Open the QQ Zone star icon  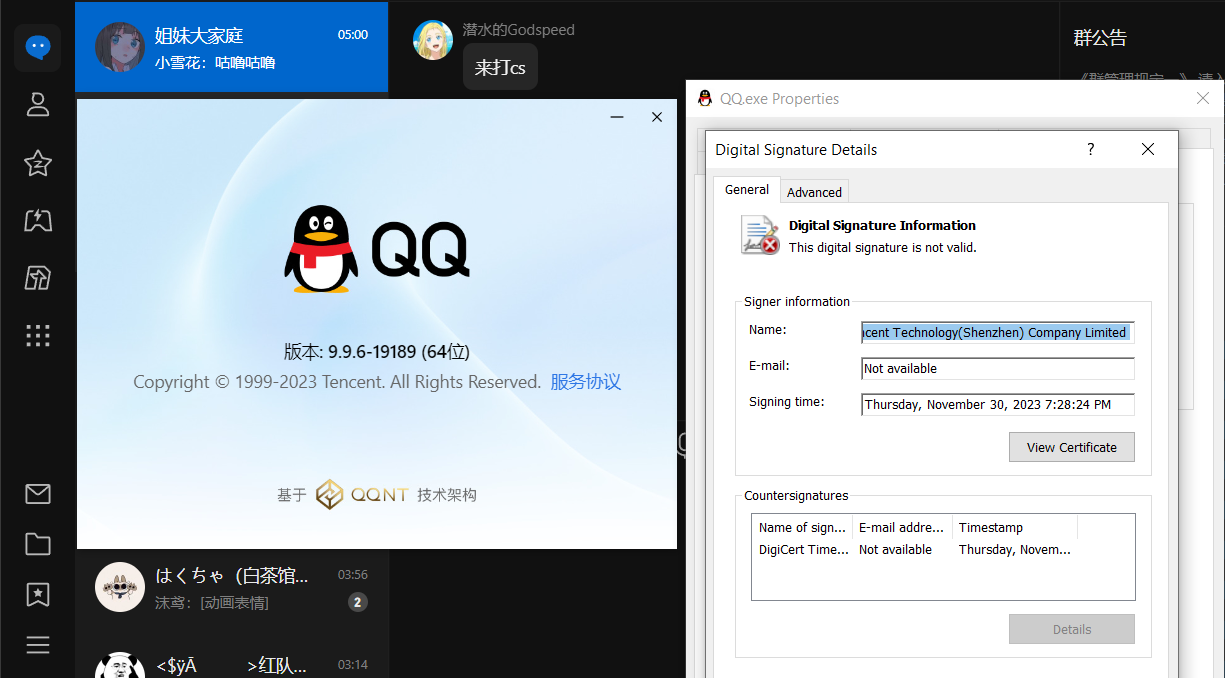click(38, 163)
